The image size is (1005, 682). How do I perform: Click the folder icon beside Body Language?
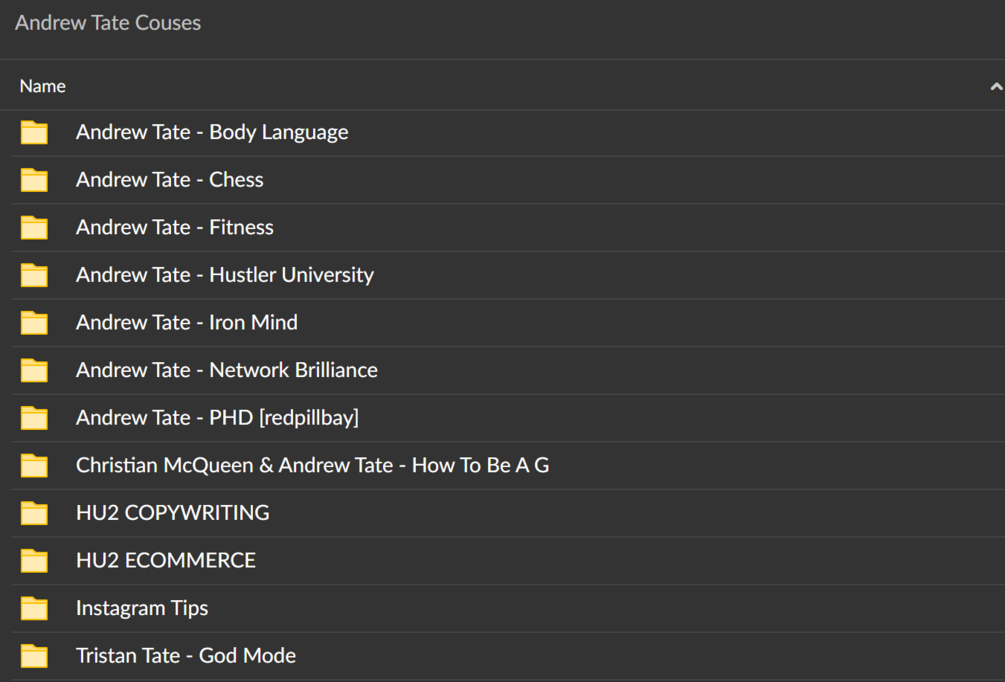click(x=35, y=132)
